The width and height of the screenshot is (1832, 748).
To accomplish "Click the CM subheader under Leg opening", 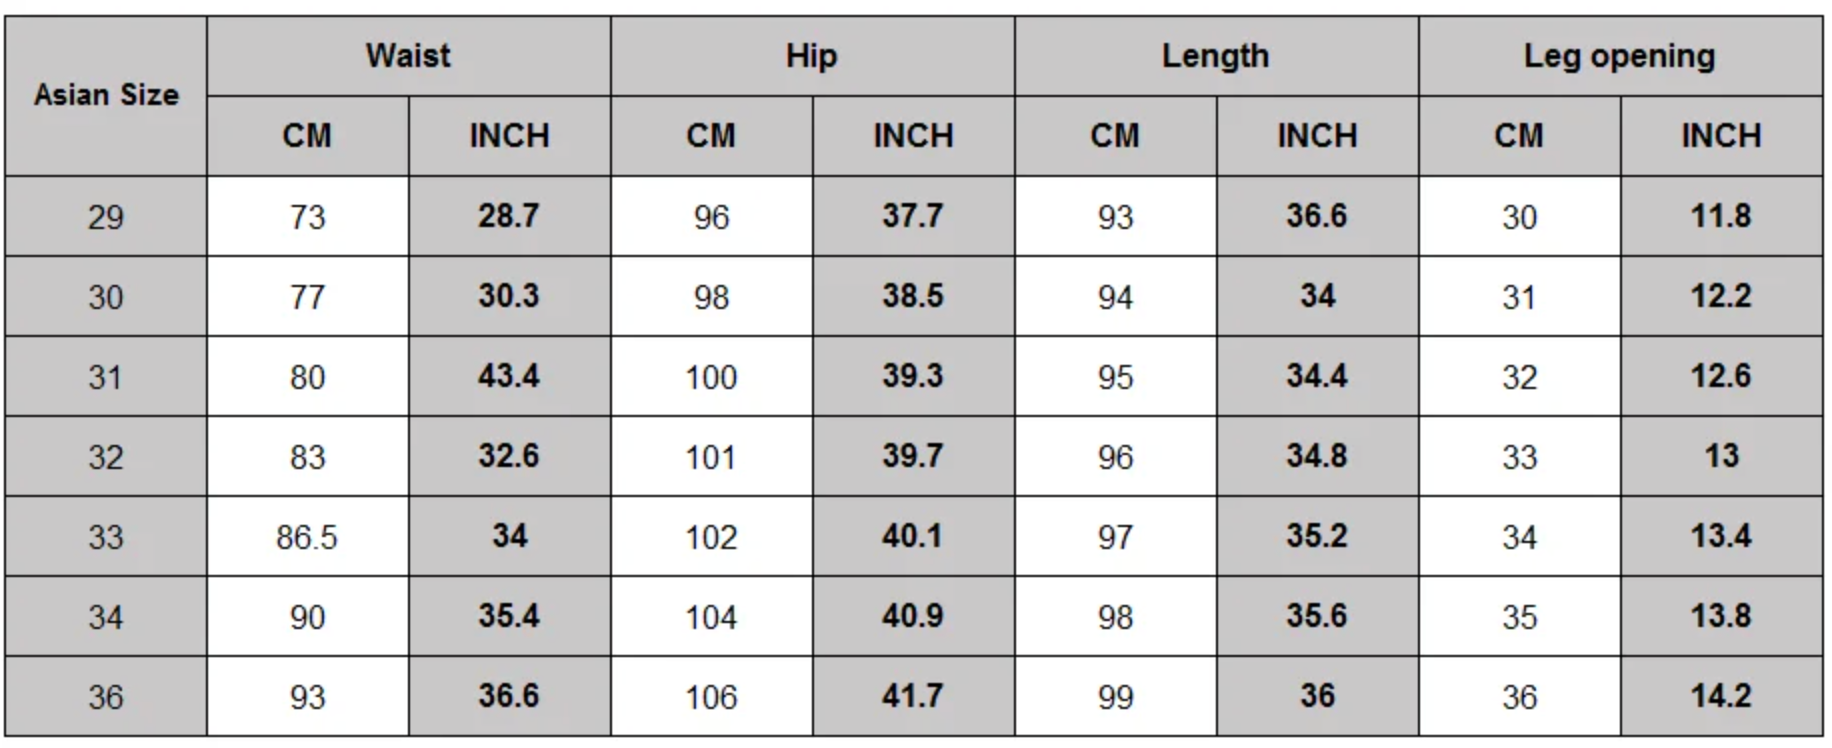I will point(1518,136).
